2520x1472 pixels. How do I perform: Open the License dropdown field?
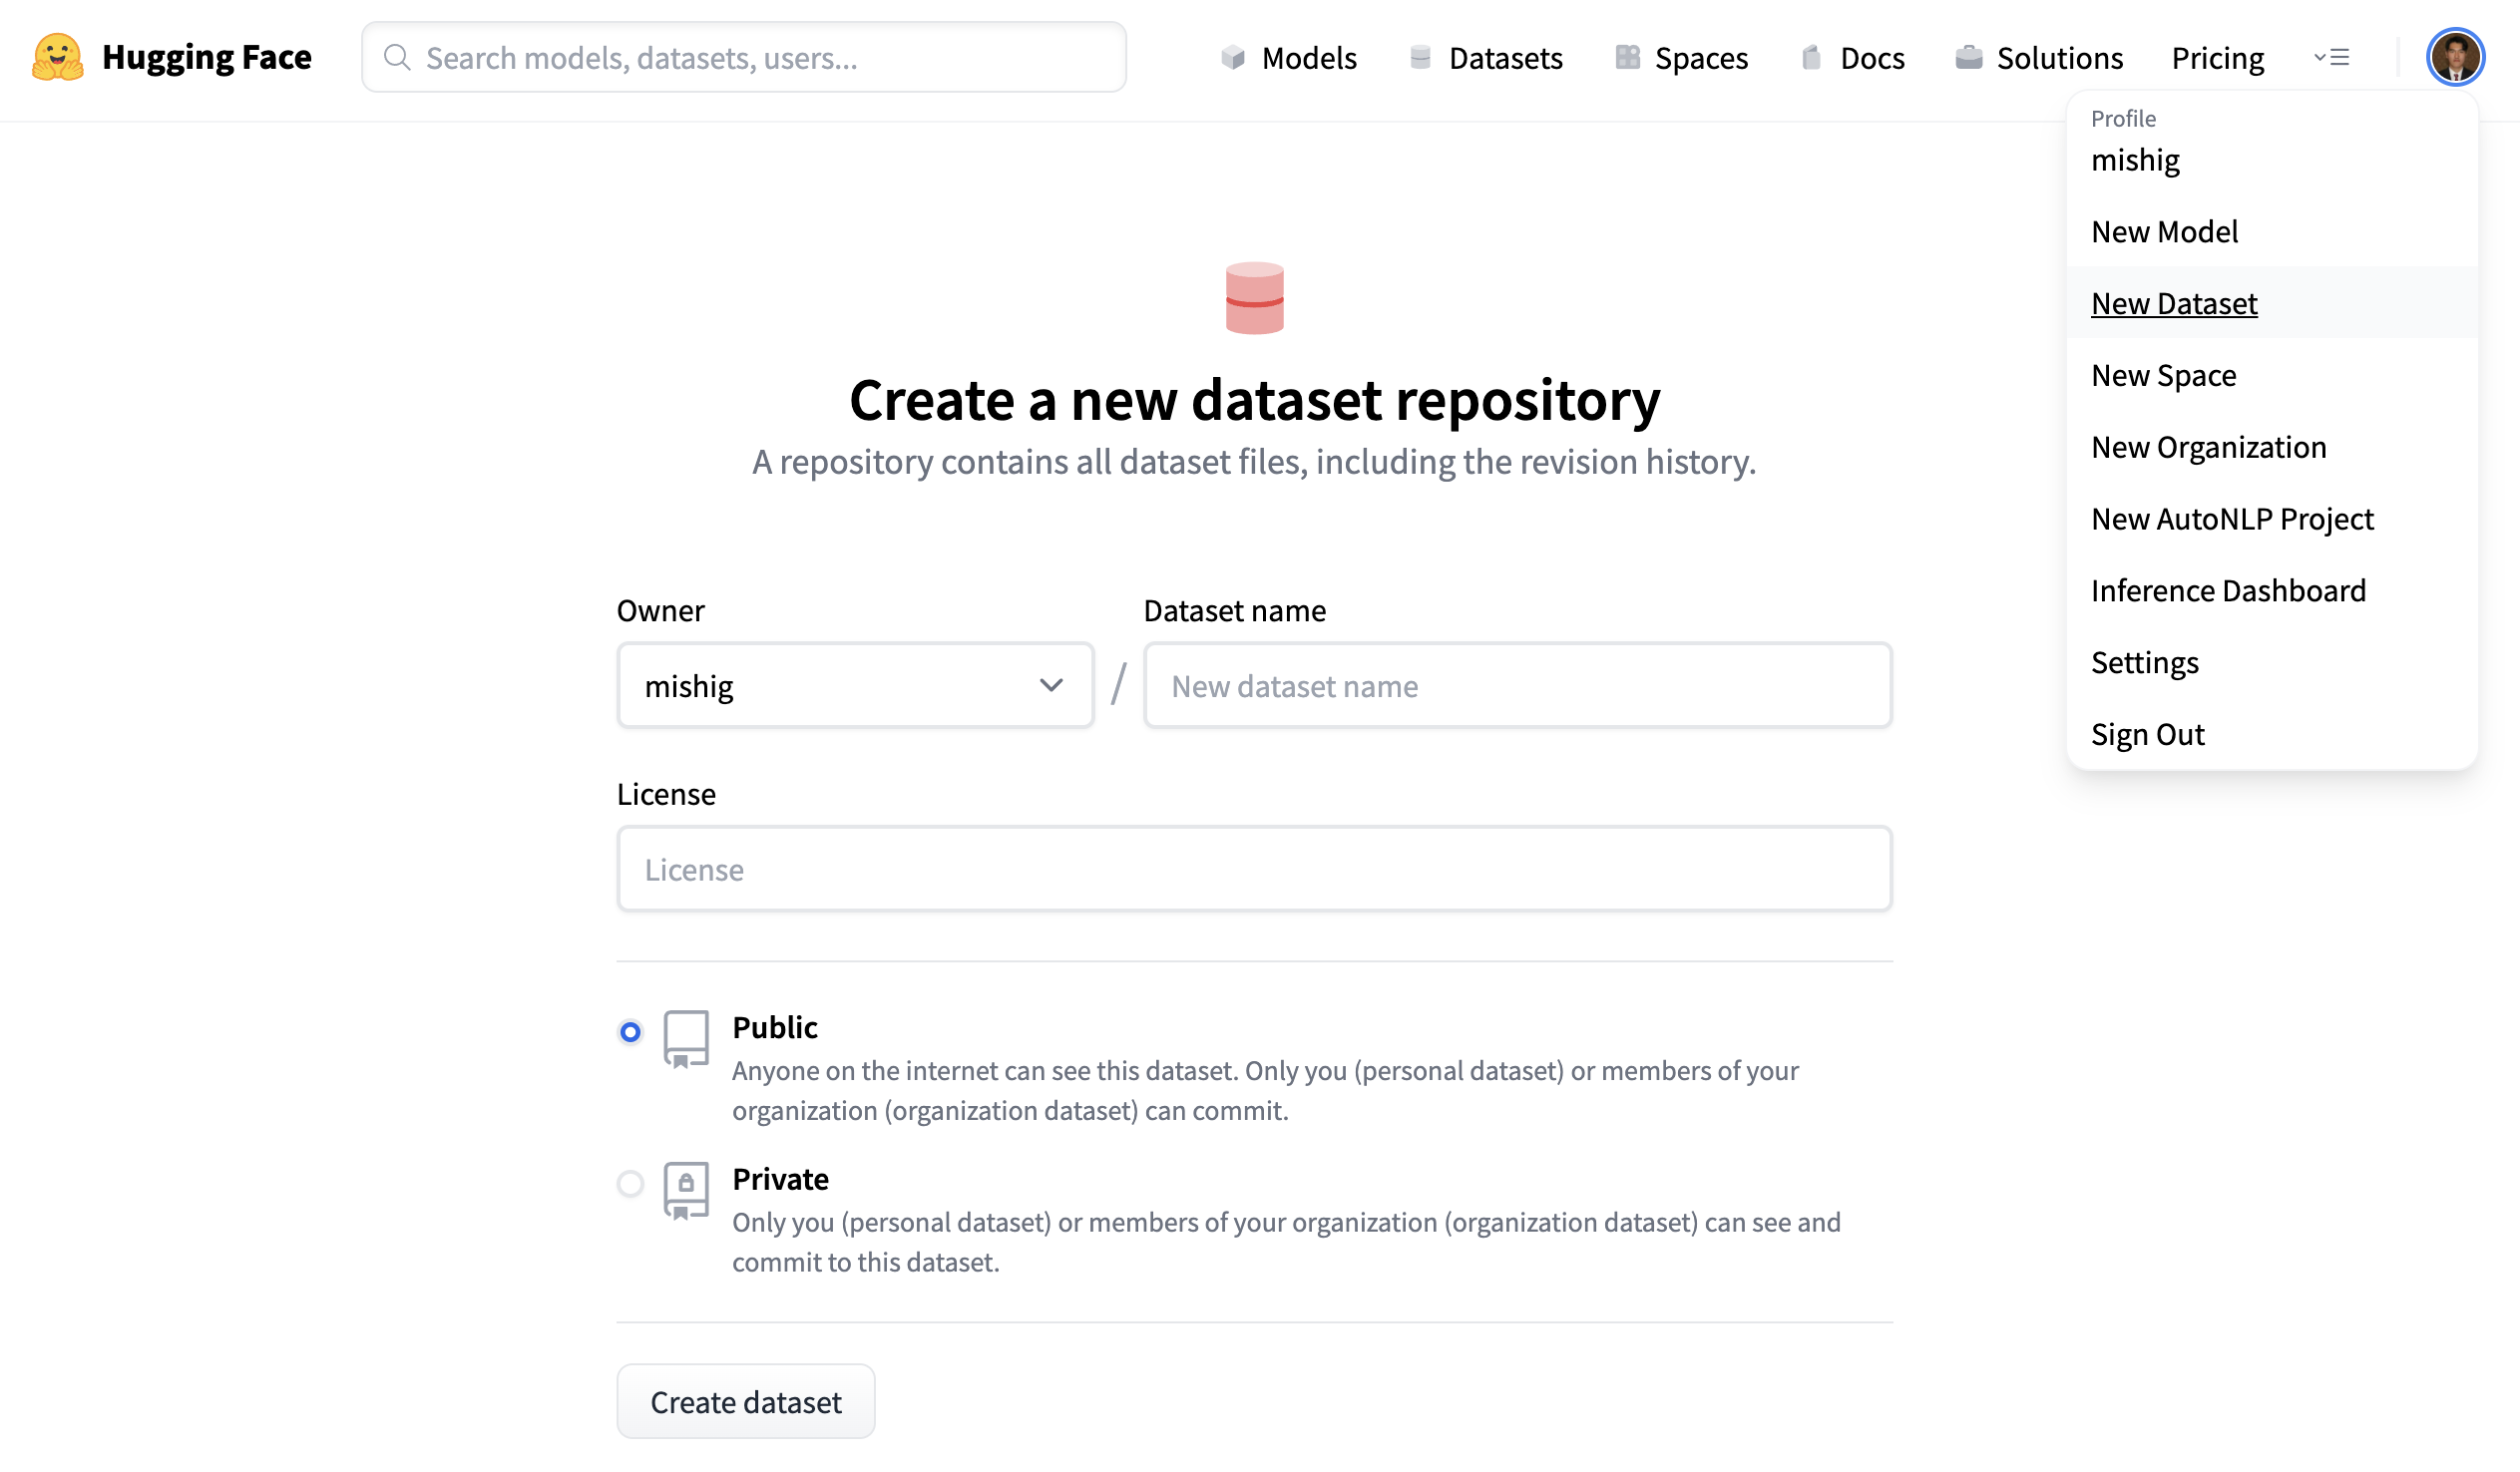(x=1255, y=870)
